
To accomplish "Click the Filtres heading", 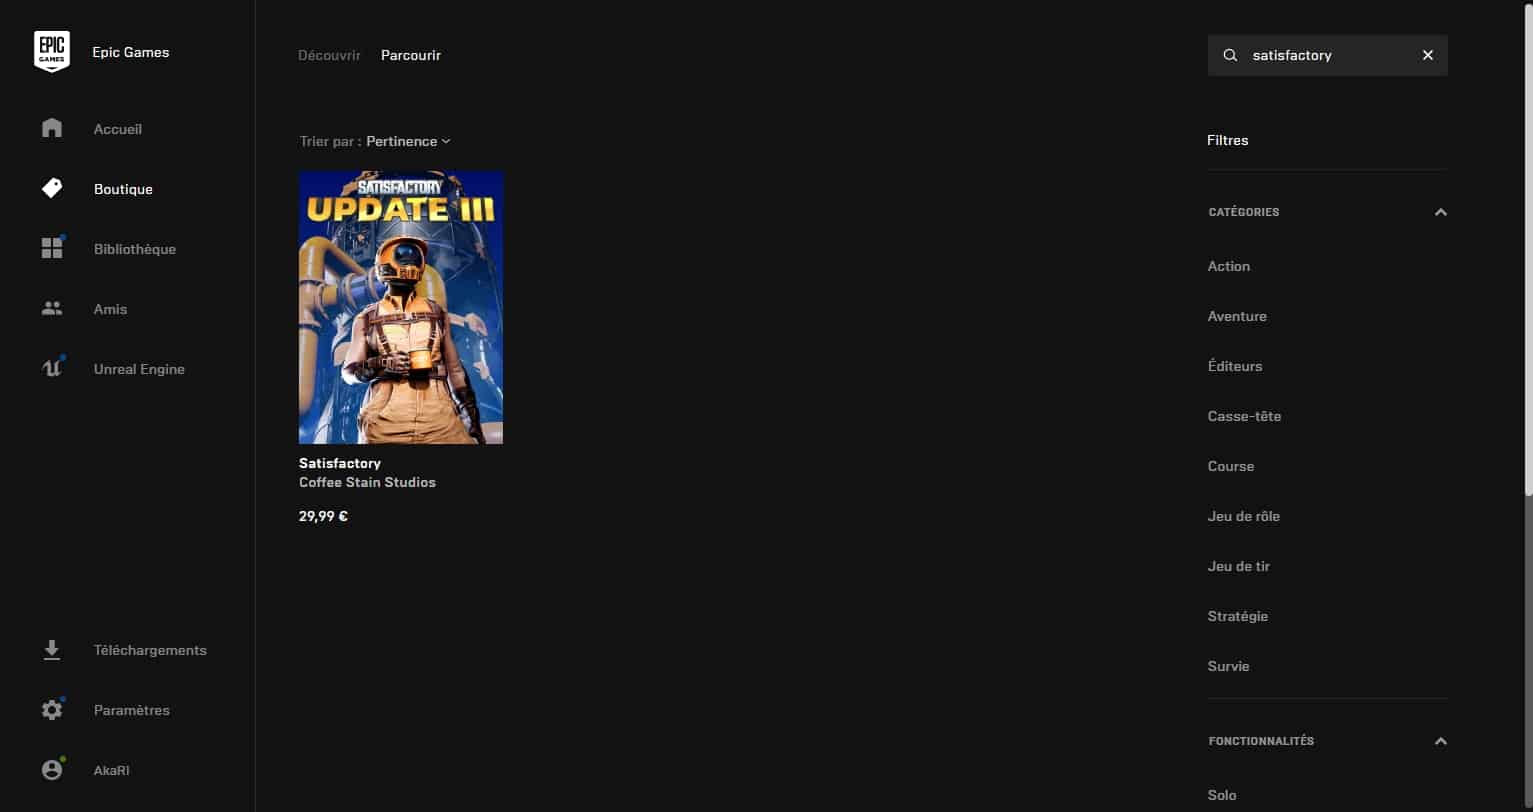I will 1228,140.
